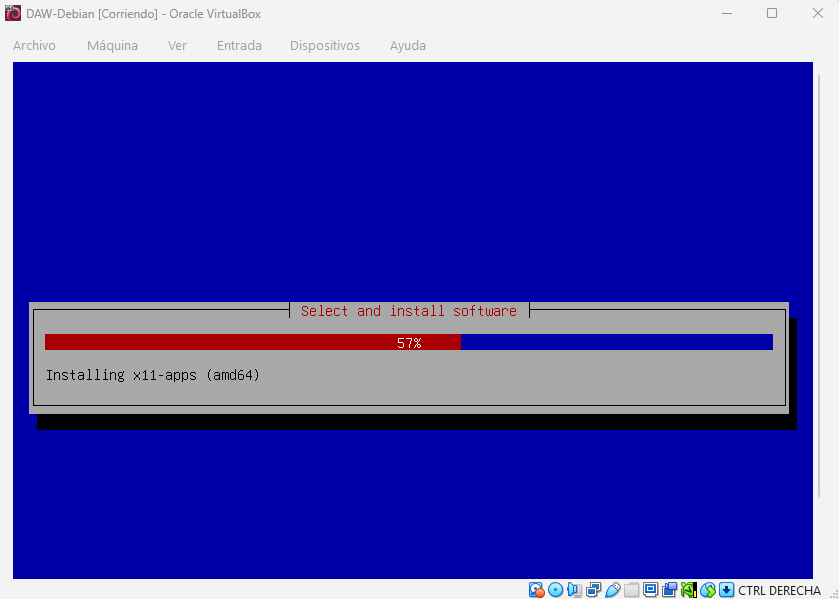Maximize the VirtualBox window
839x599 pixels.
point(772,13)
